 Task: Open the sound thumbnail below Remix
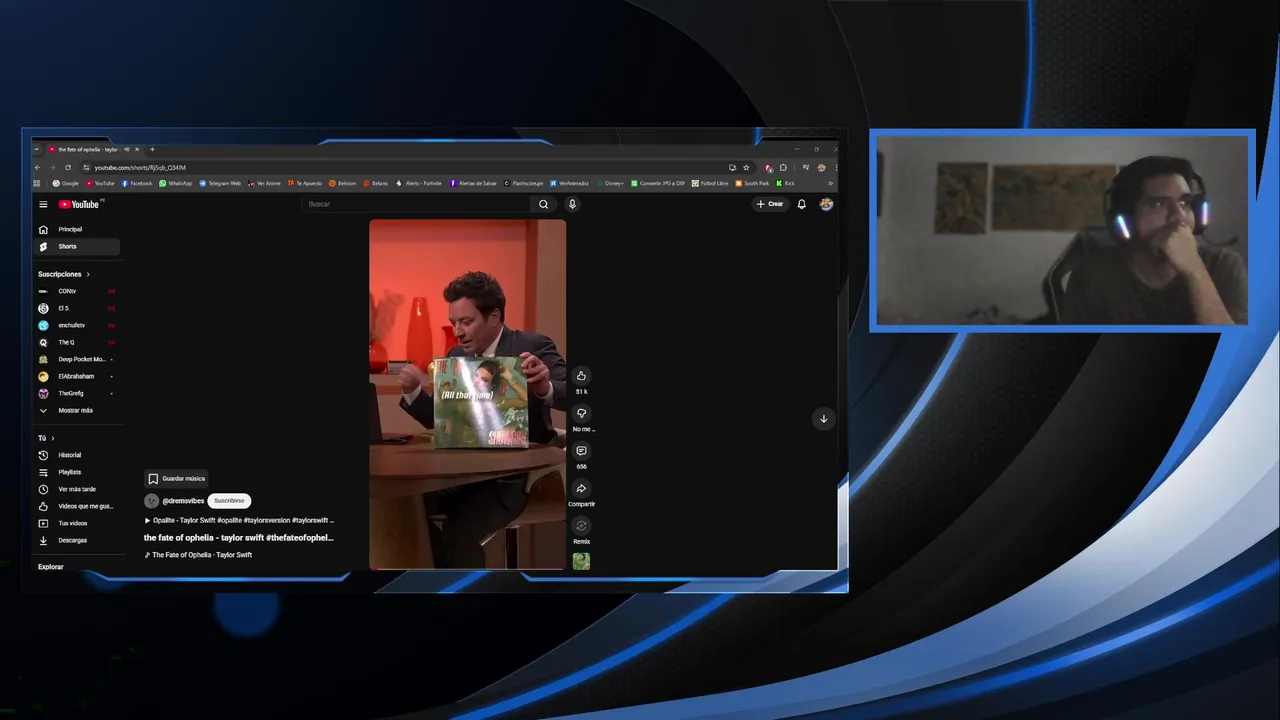click(x=581, y=561)
